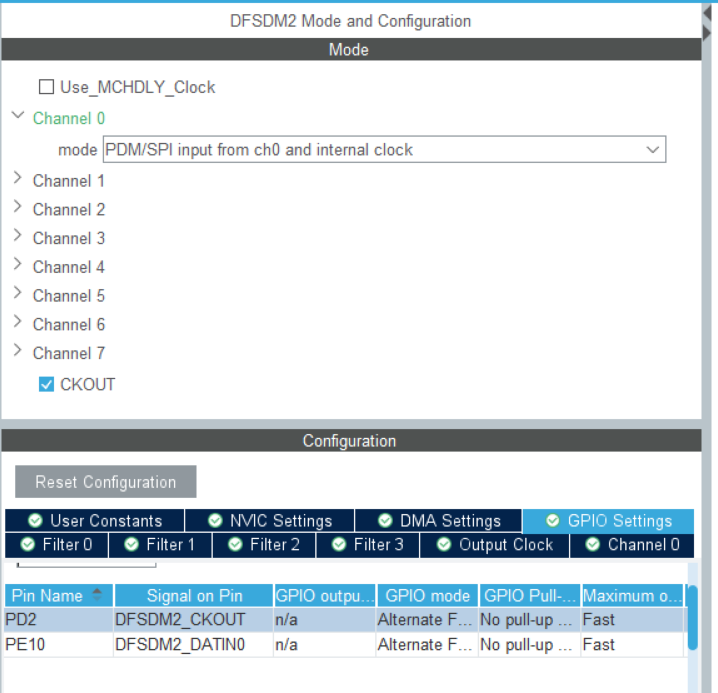Switch to the User Constants tab

(95, 521)
